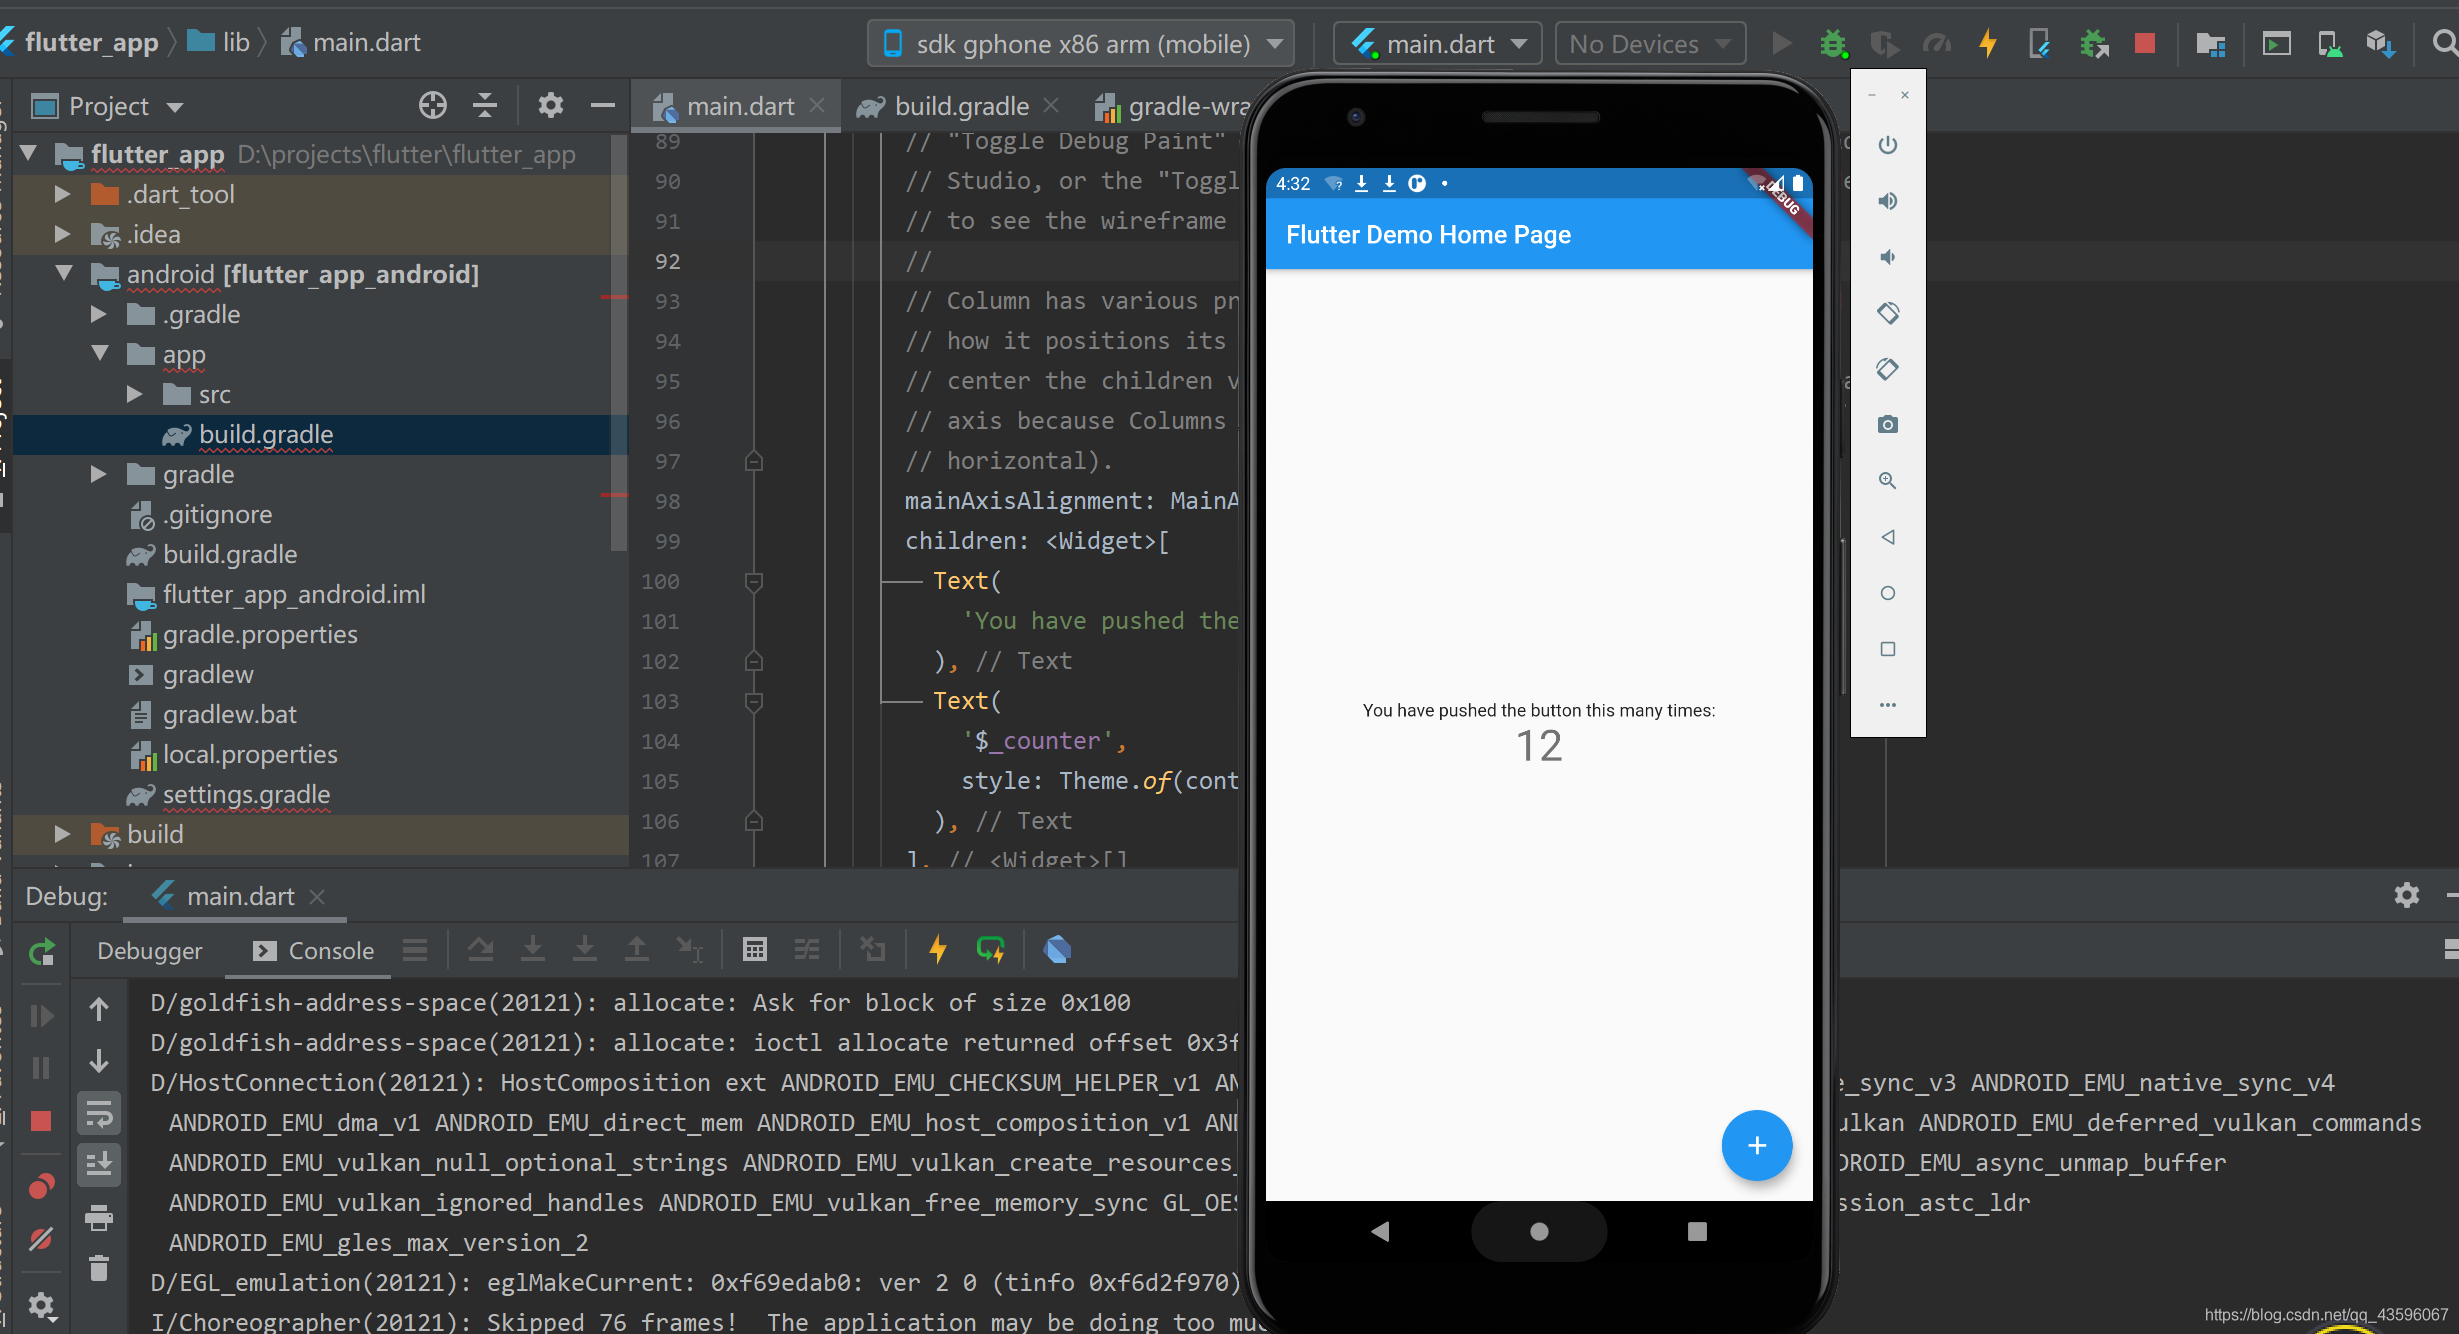Tap the floating plus button in app
This screenshot has height=1334, width=2459.
tap(1756, 1145)
